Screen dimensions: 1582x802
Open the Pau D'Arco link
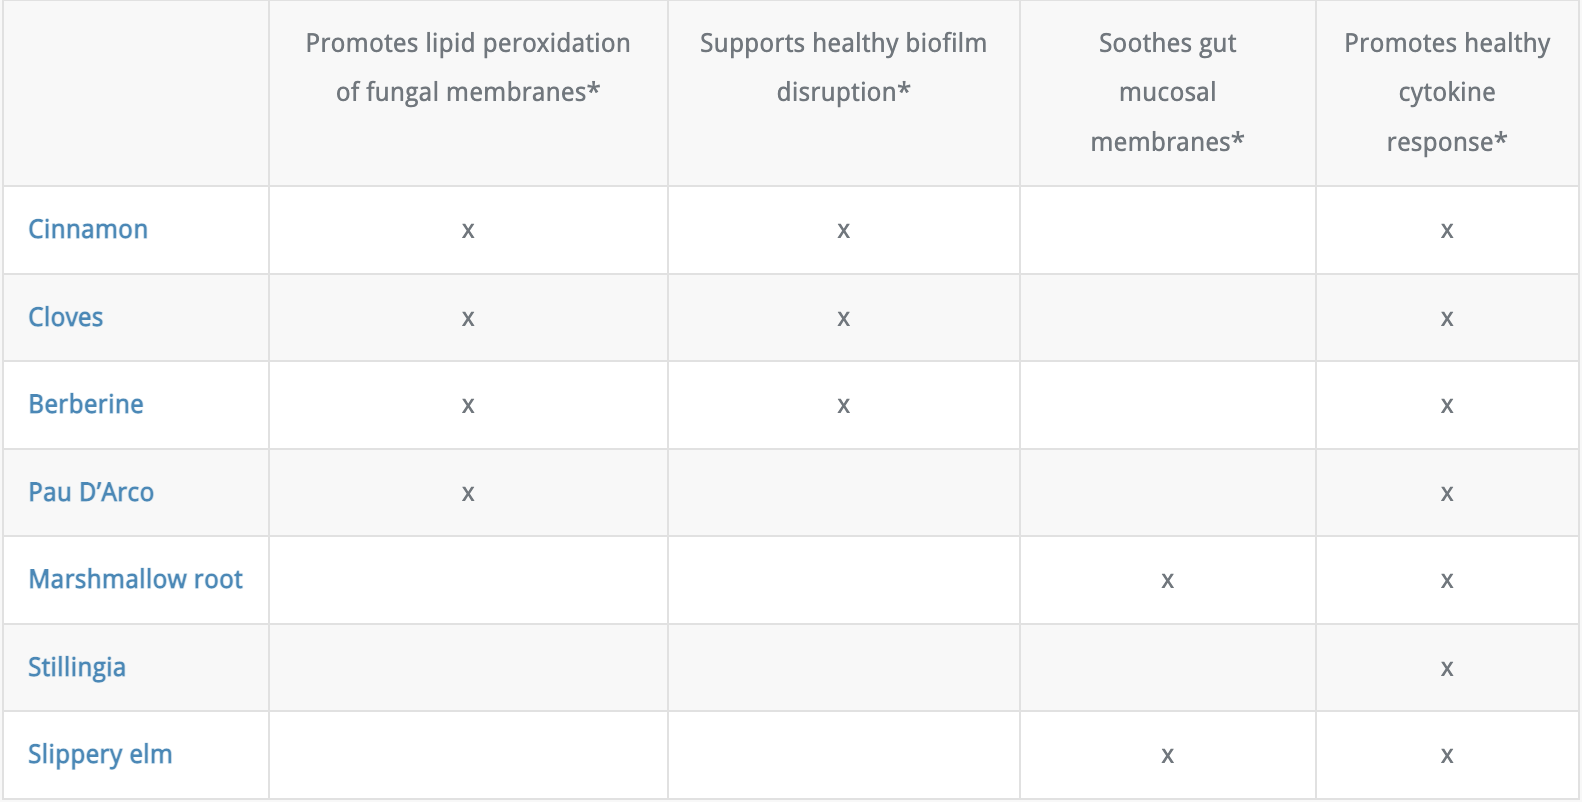(91, 492)
